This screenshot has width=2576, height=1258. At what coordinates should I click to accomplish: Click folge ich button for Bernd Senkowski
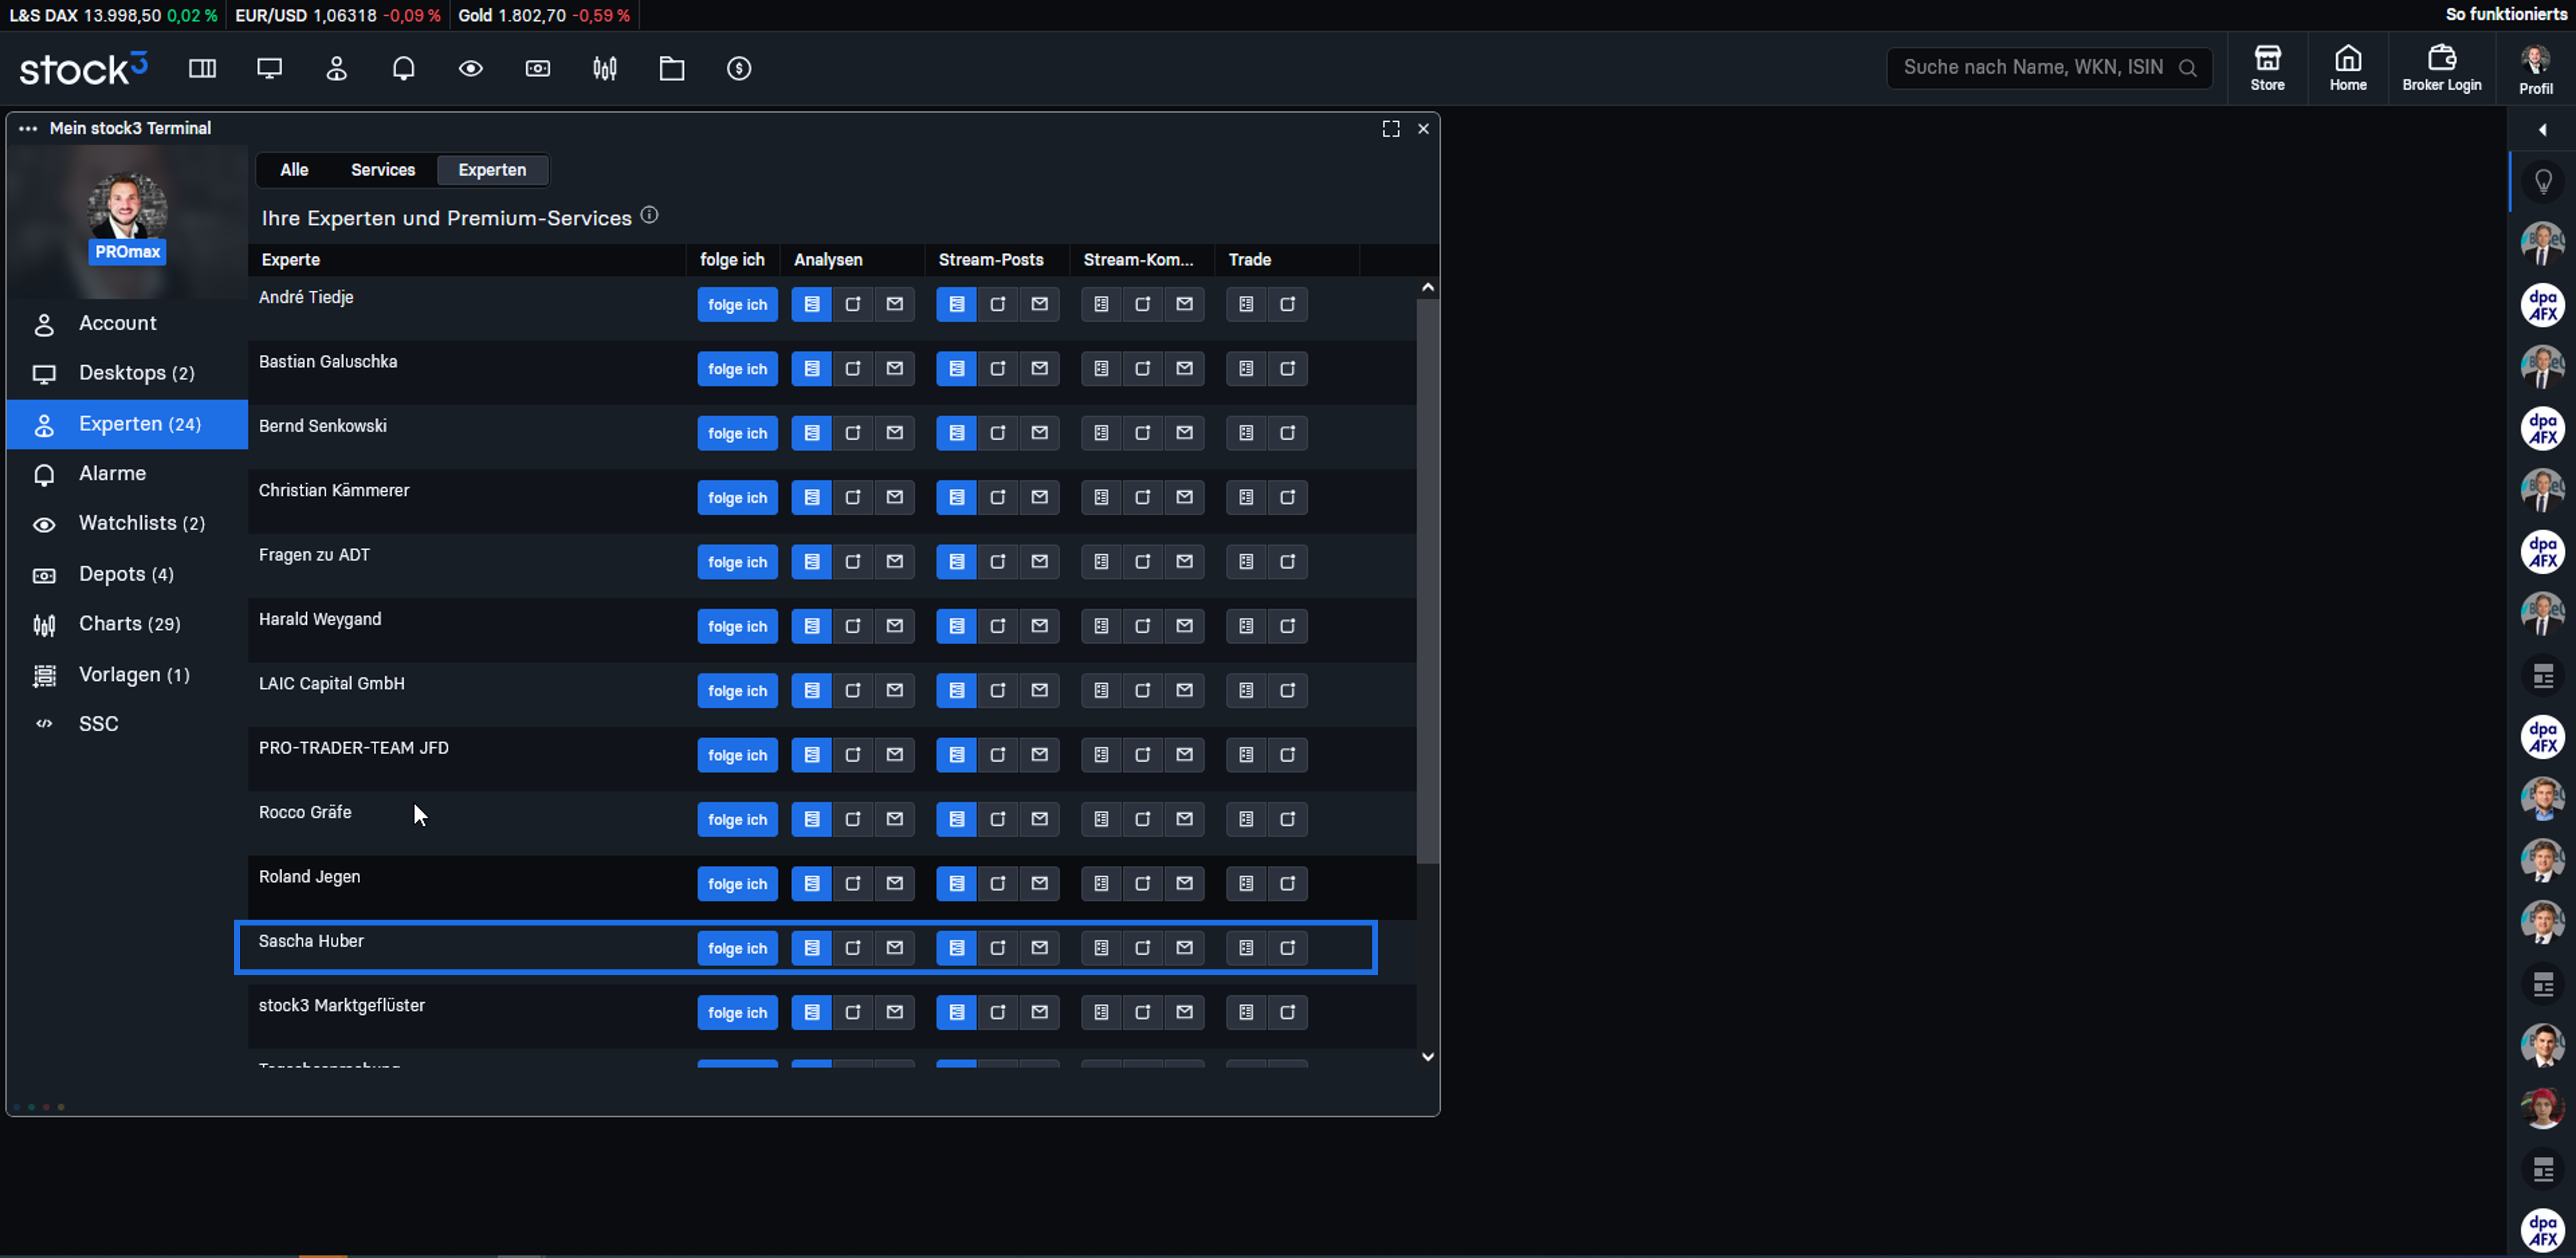click(737, 433)
